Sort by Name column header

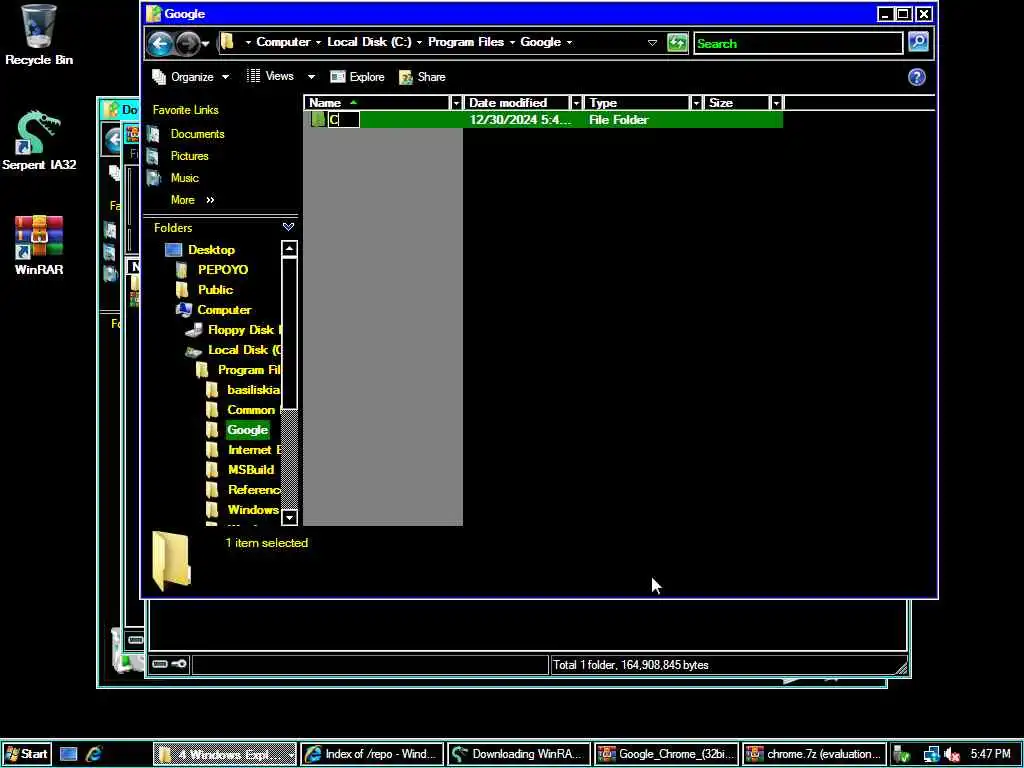pos(377,103)
